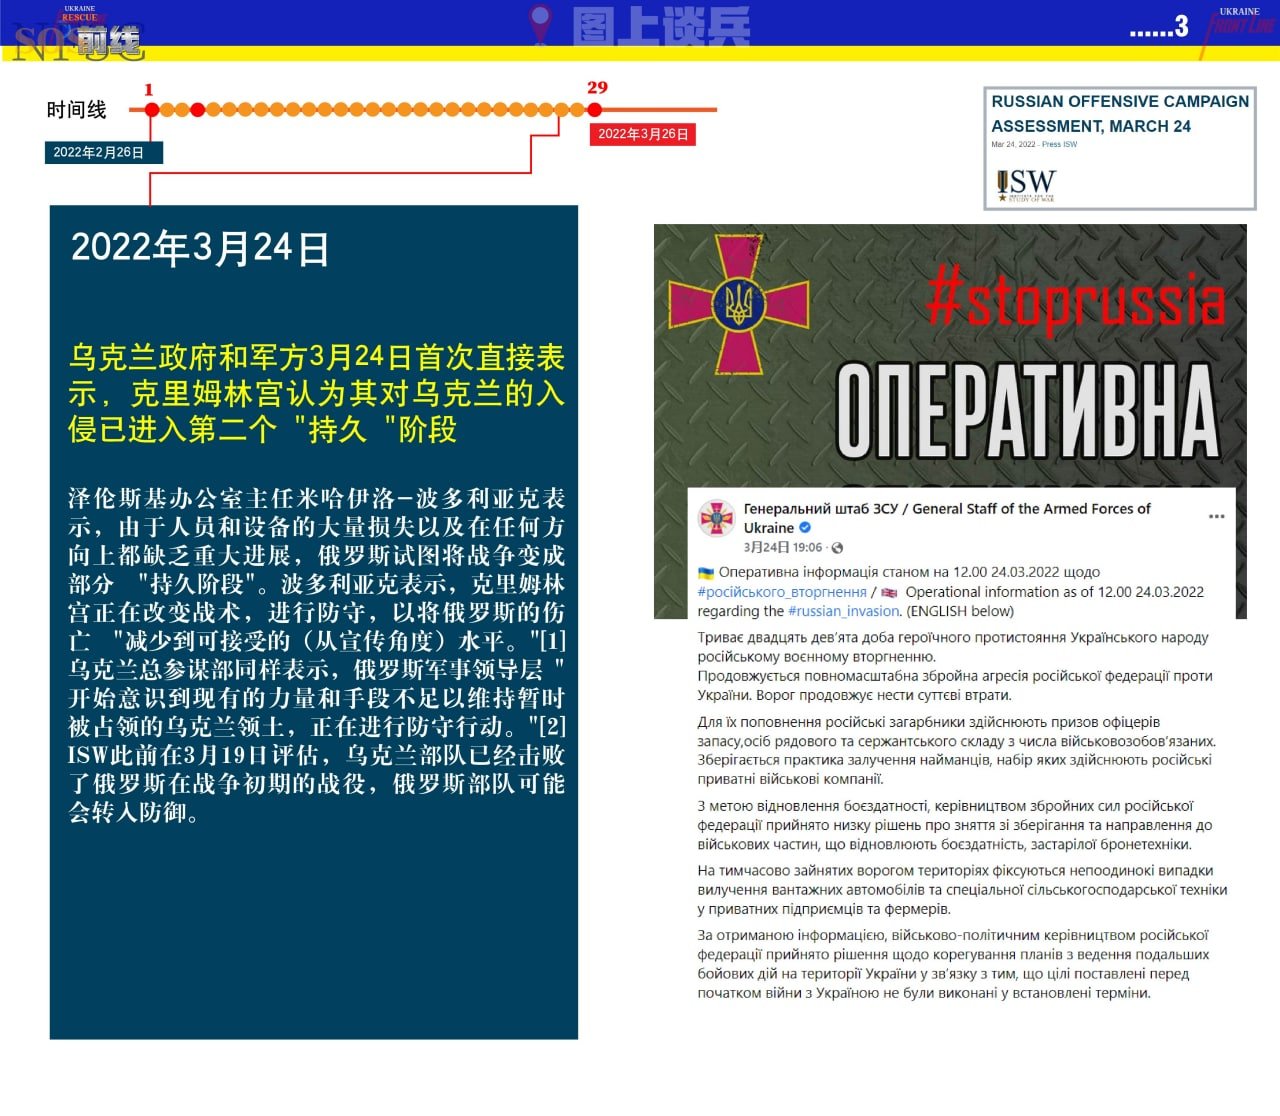This screenshot has width=1280, height=1116.
Task: Click the post timestamp 3月24日 19:06
Action: coord(783,548)
